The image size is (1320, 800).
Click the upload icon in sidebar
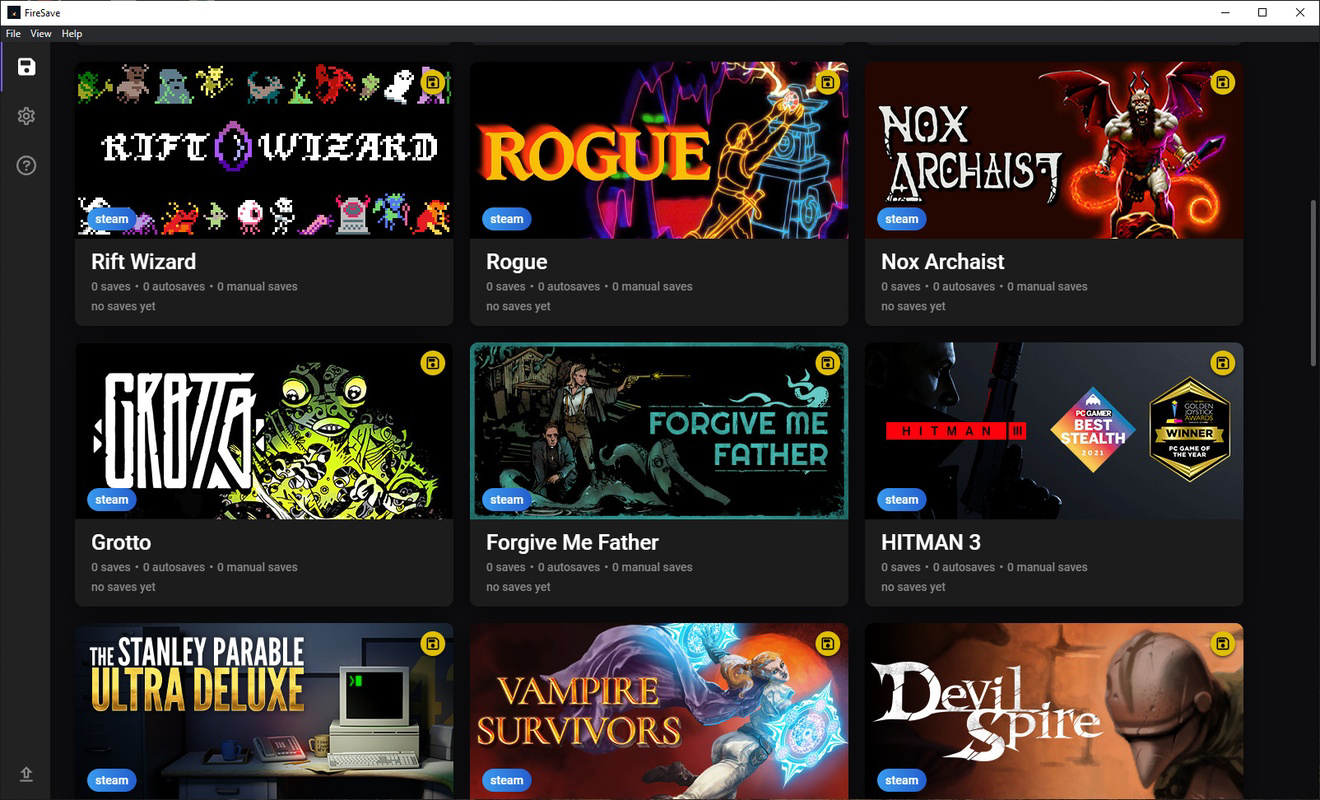tap(27, 774)
